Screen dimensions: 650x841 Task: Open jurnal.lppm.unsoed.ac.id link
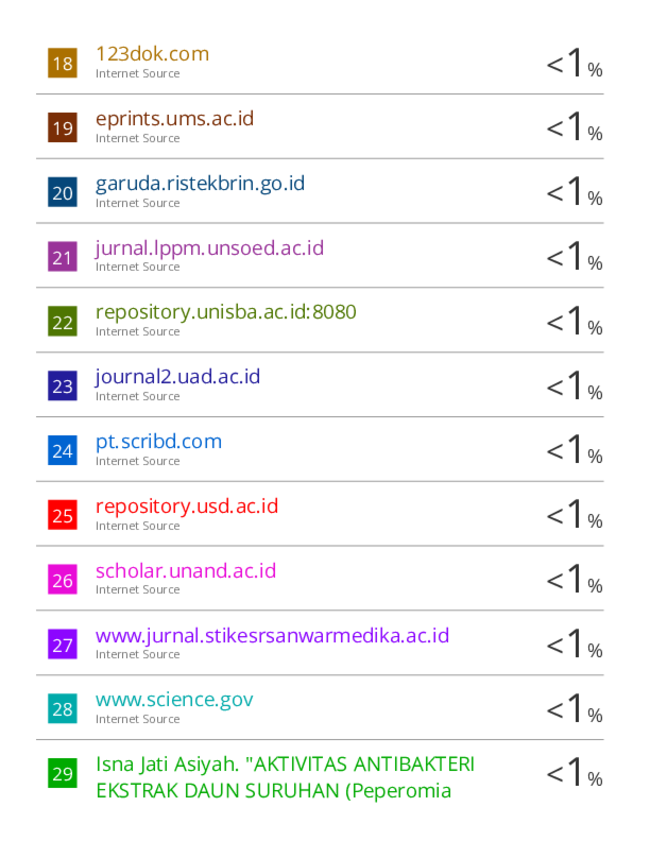(210, 248)
